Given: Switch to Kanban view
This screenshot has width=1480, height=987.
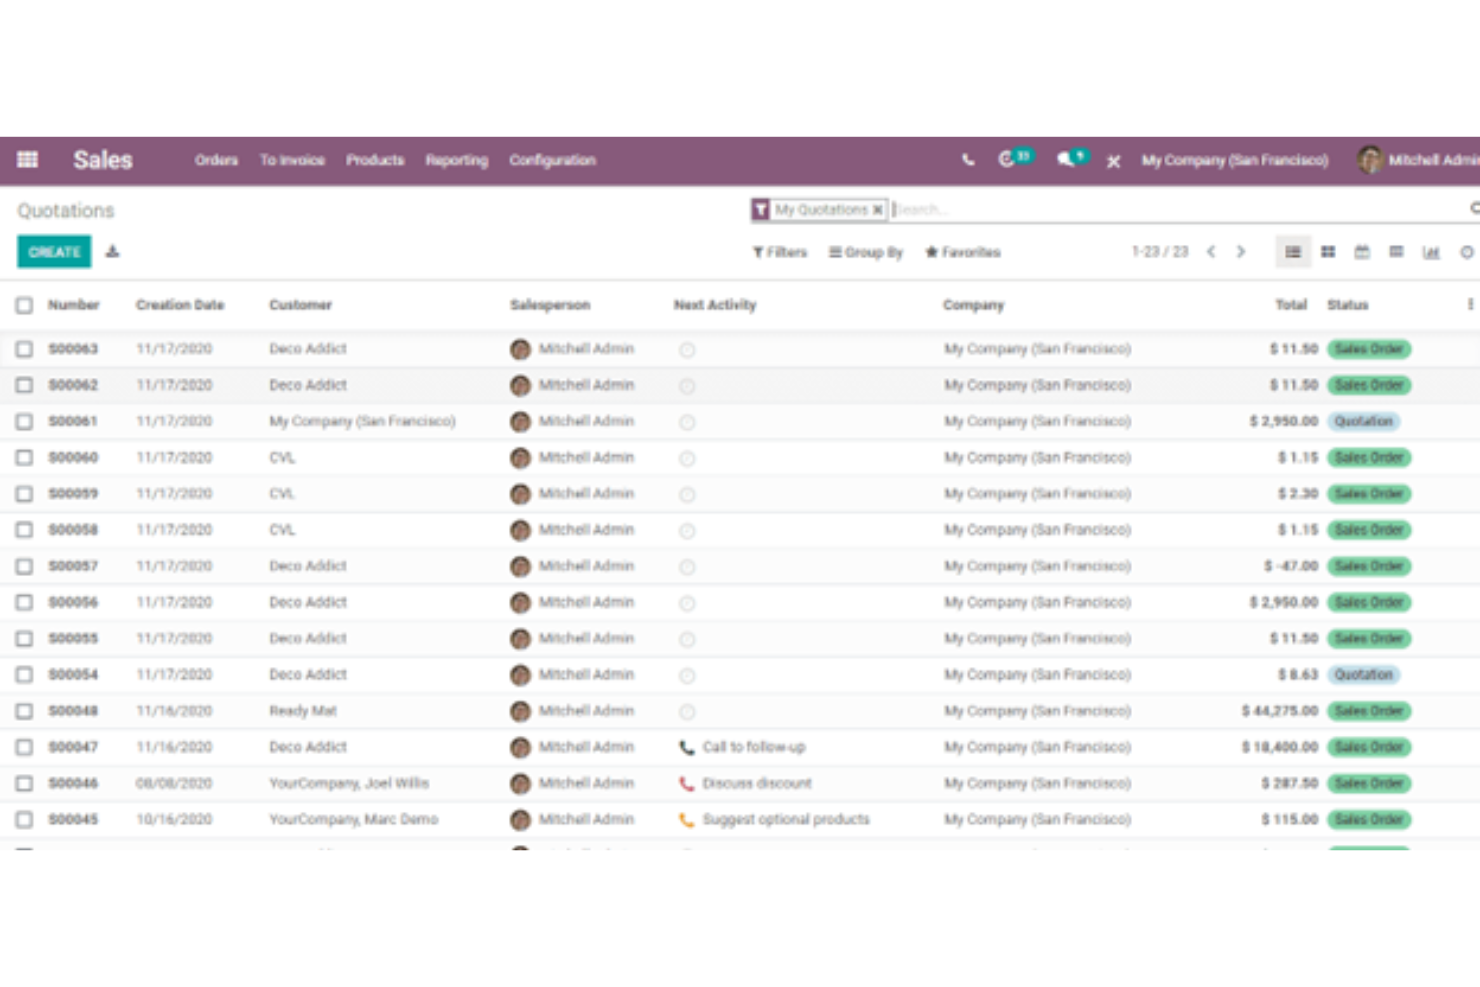Looking at the screenshot, I should coord(1328,252).
